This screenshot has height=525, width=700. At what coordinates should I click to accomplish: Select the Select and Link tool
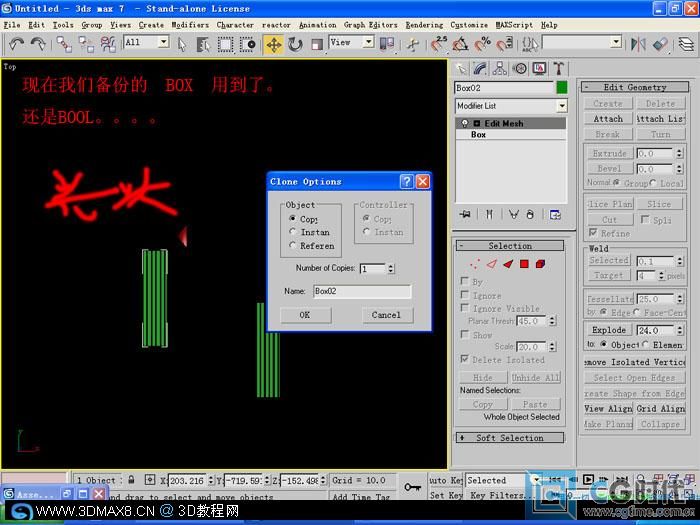(64, 44)
